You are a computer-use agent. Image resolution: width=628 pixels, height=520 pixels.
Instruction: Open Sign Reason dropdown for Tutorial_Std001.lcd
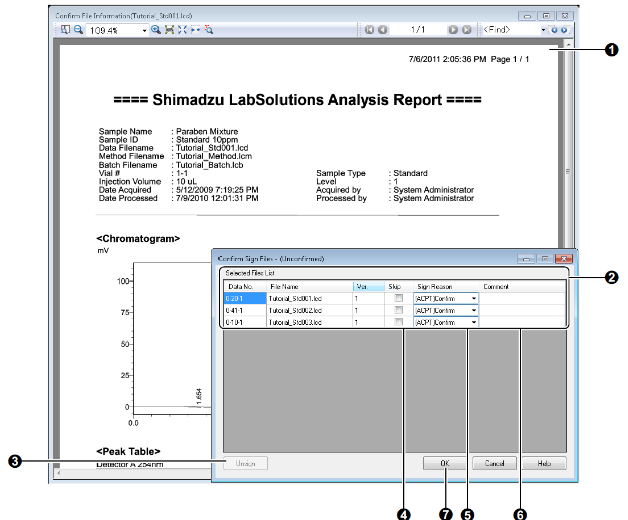[474, 298]
